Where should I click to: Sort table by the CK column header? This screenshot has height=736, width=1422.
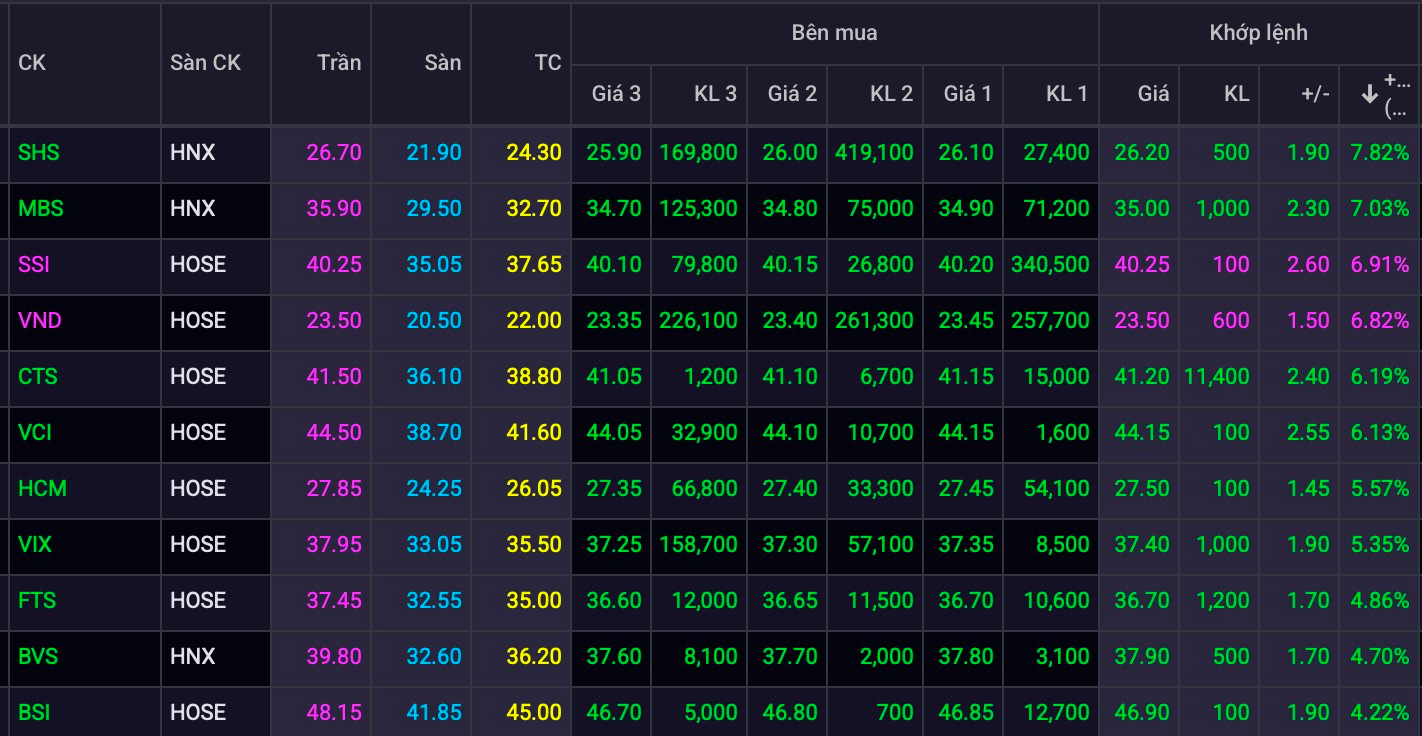32,63
